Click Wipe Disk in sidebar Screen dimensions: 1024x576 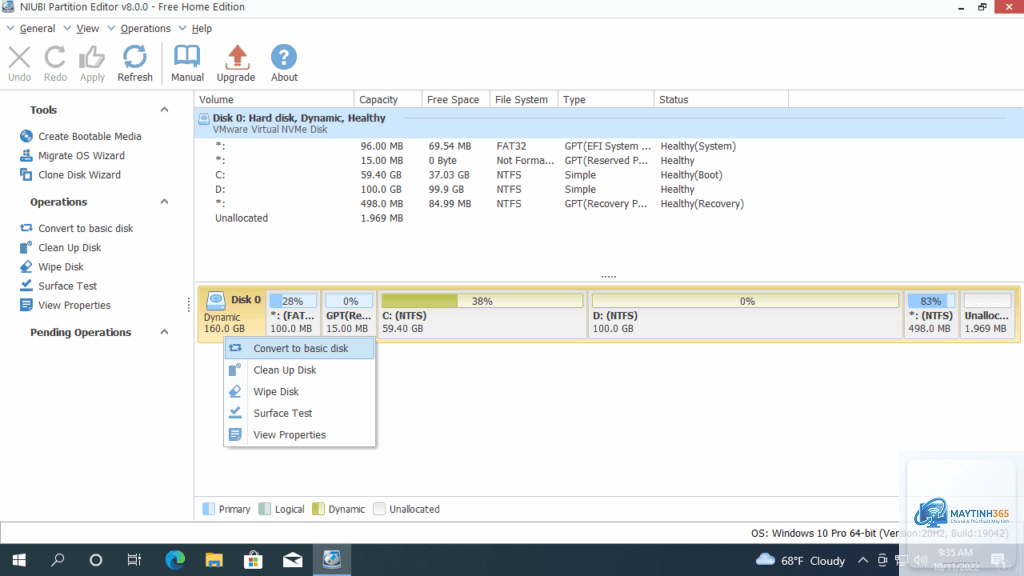point(60,267)
